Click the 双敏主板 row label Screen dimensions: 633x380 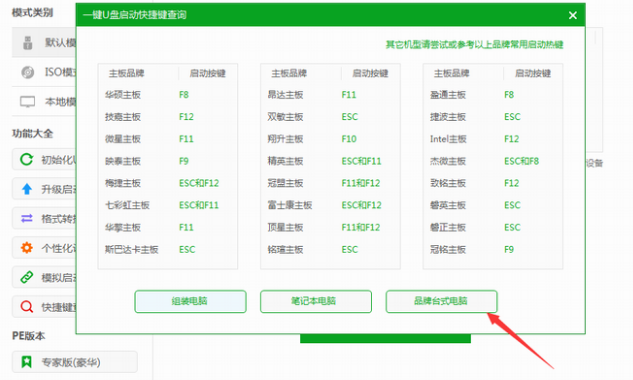tap(285, 117)
